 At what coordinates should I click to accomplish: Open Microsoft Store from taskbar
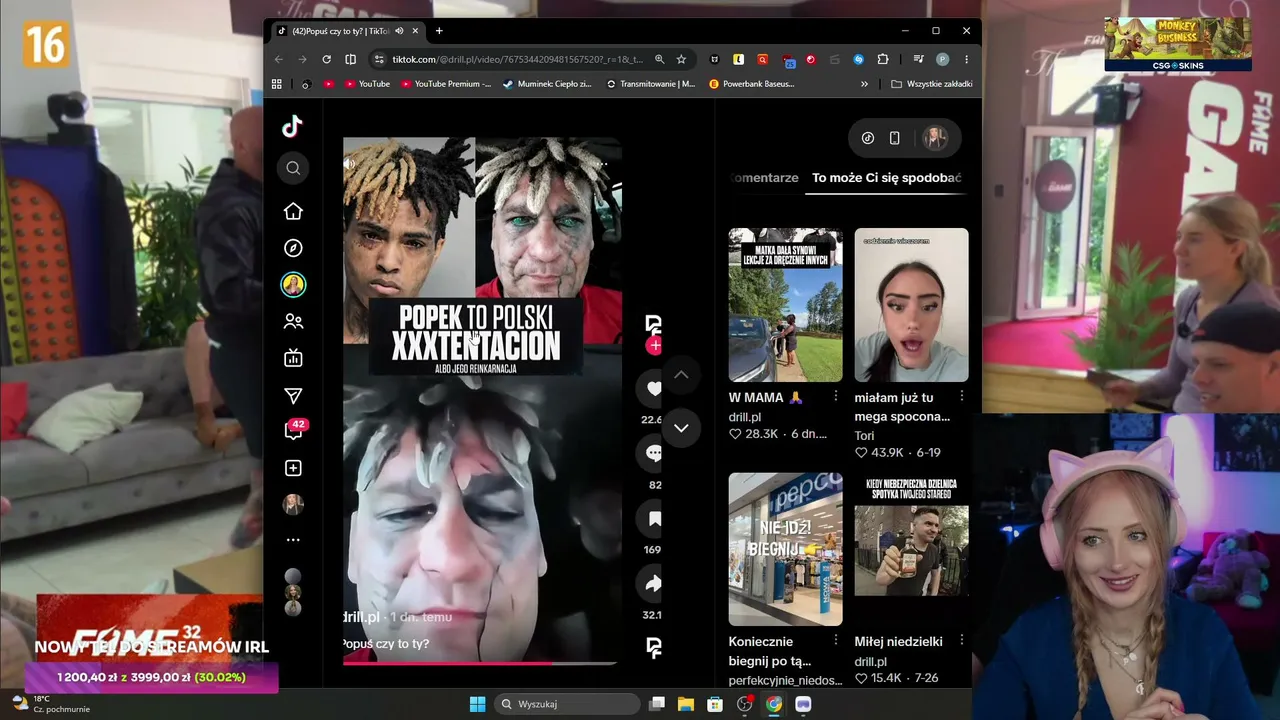pyautogui.click(x=715, y=704)
